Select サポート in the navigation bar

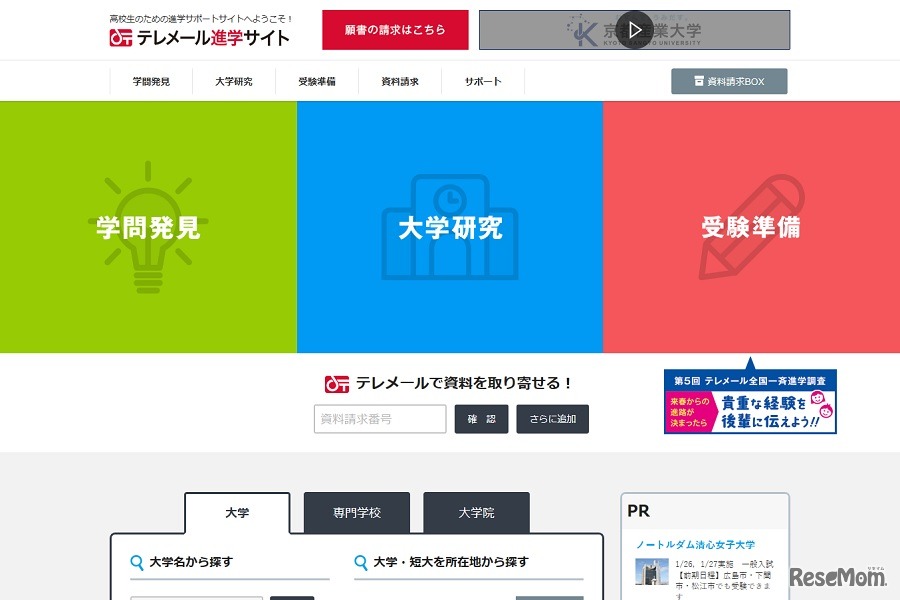click(x=483, y=80)
